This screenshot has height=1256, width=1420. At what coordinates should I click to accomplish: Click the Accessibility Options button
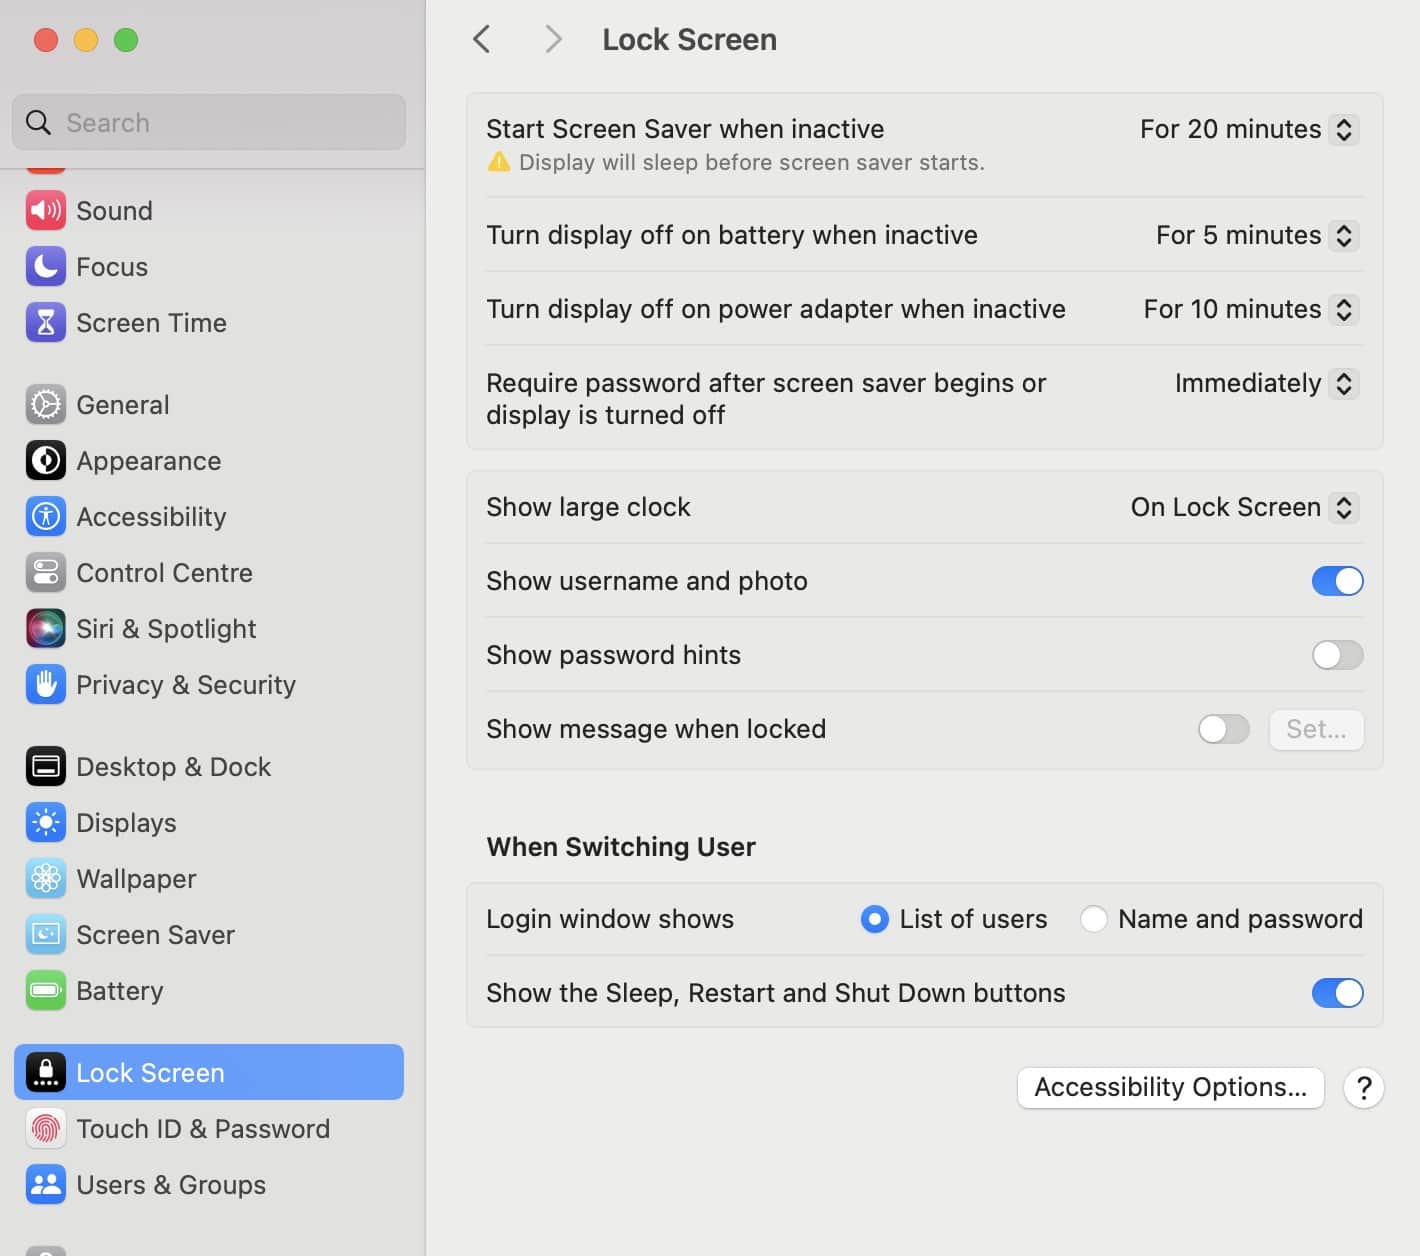coord(1170,1087)
